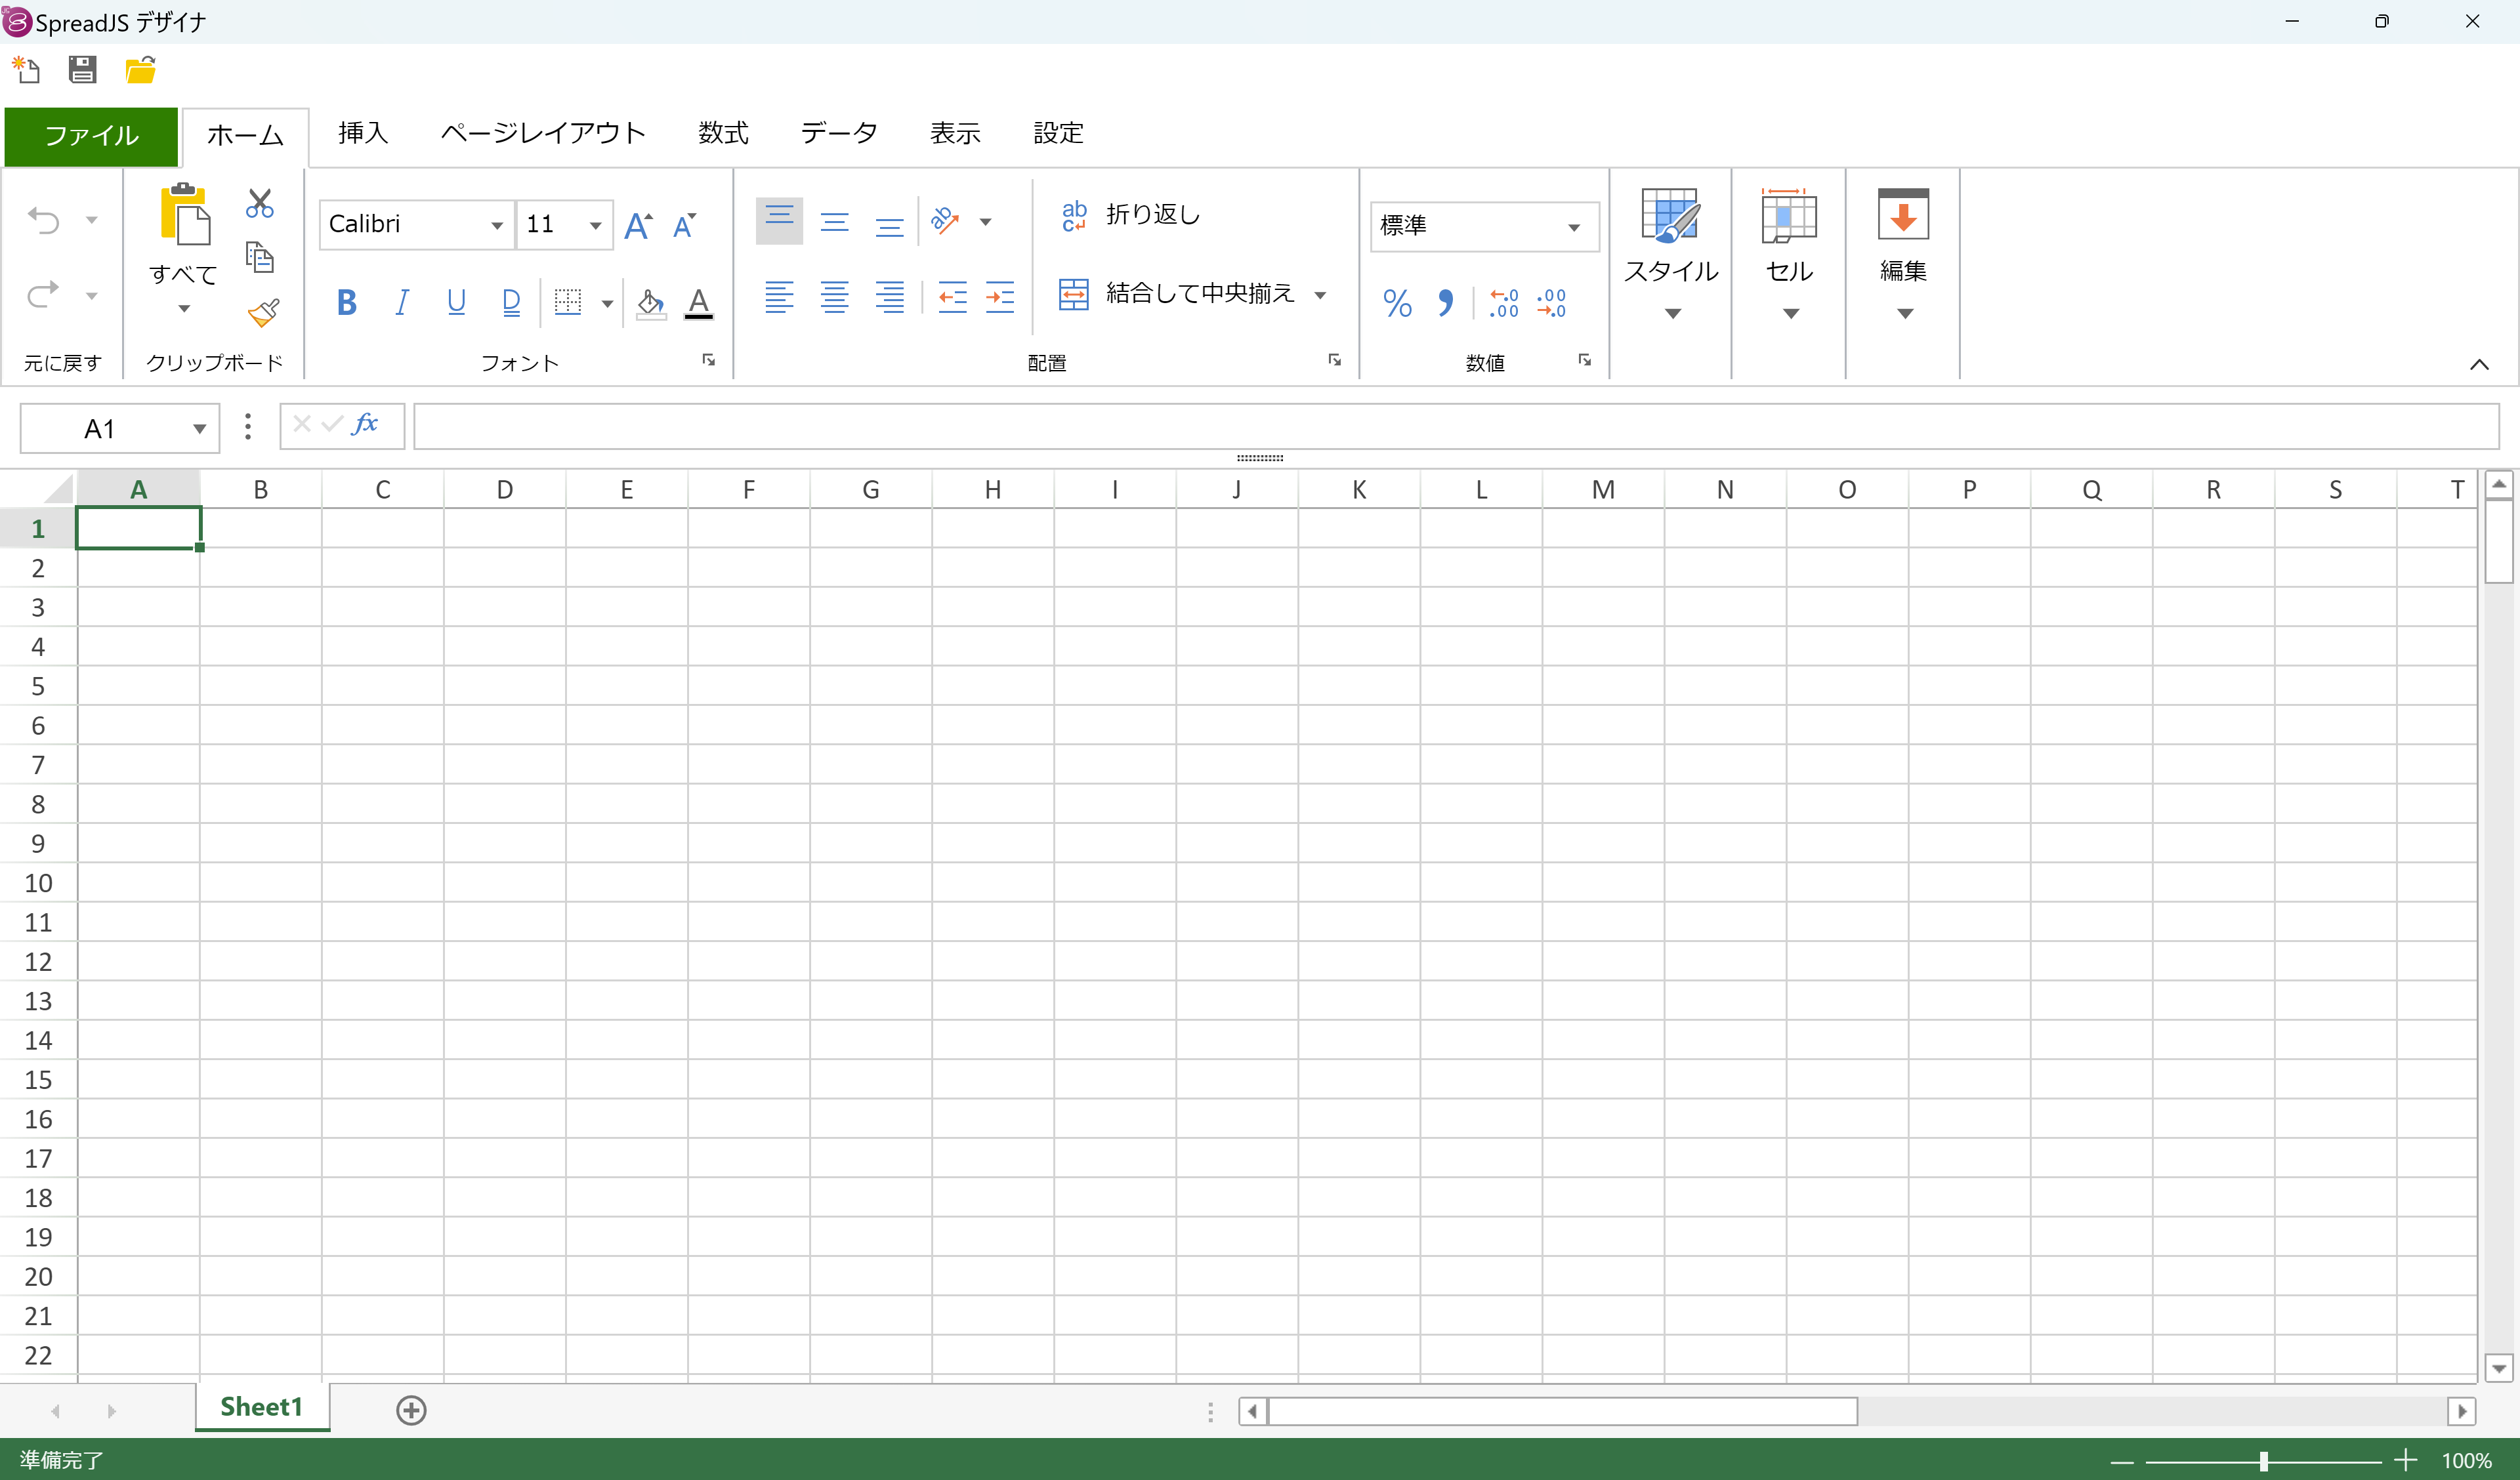Click the new file icon

[26, 70]
